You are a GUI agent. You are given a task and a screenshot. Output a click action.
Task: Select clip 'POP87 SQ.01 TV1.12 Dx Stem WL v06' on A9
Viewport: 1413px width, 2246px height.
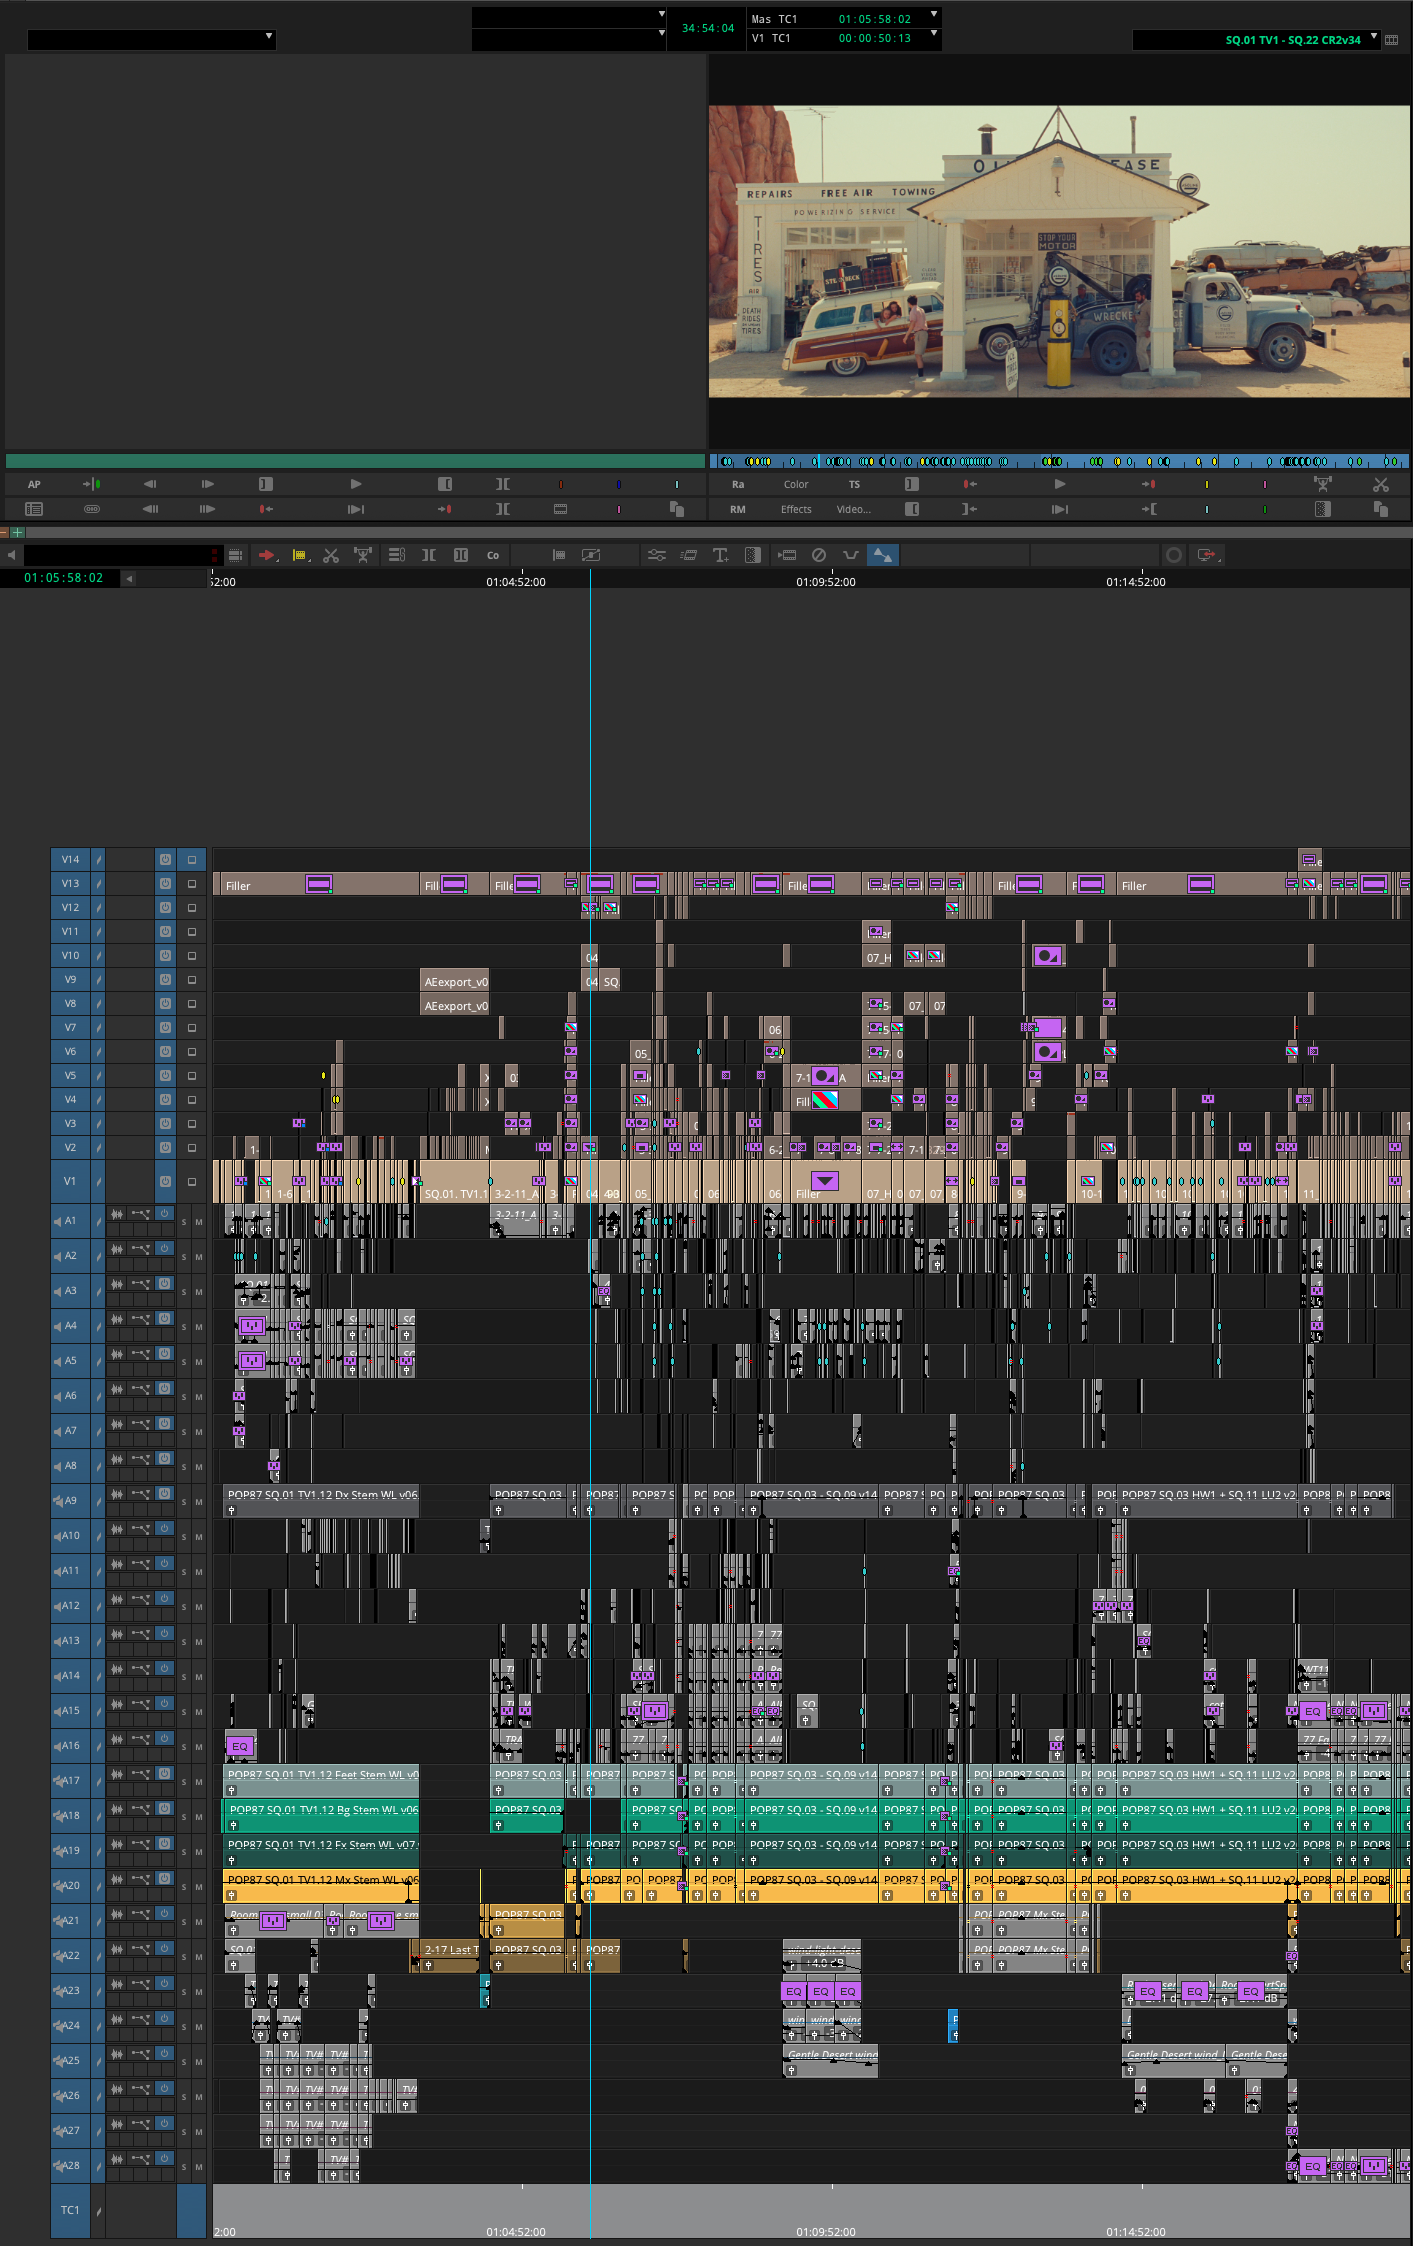(x=322, y=1501)
